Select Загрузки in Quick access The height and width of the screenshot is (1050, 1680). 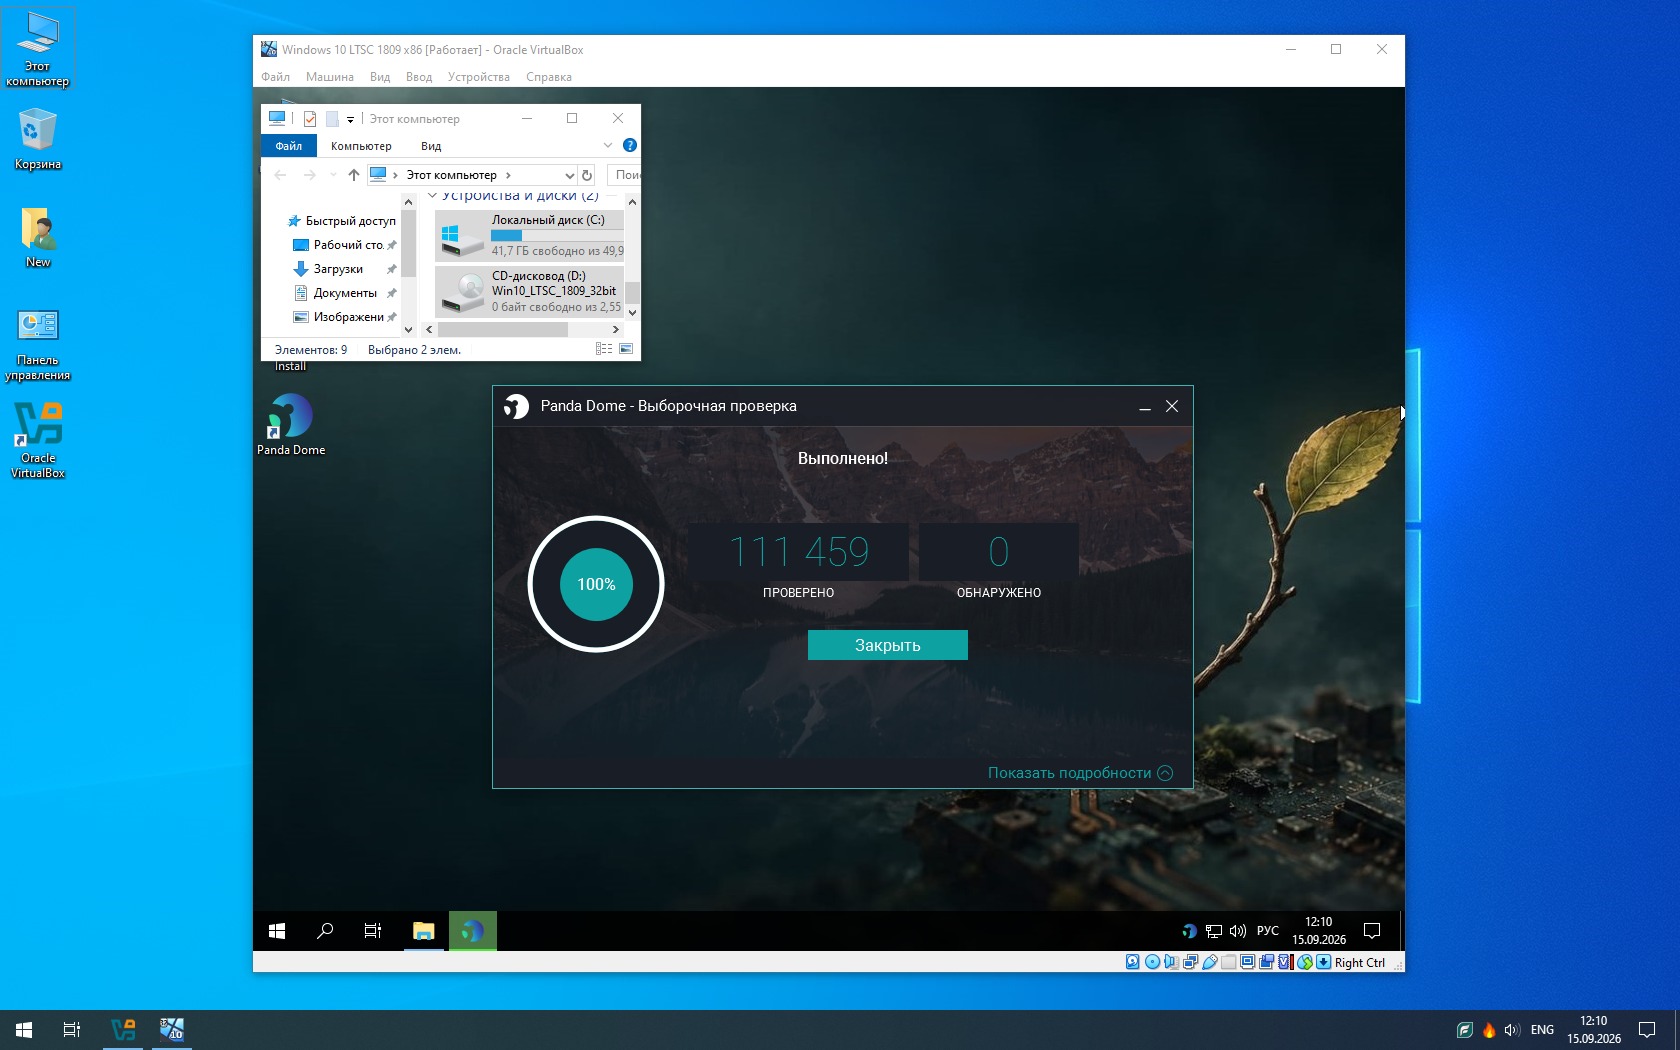[338, 269]
